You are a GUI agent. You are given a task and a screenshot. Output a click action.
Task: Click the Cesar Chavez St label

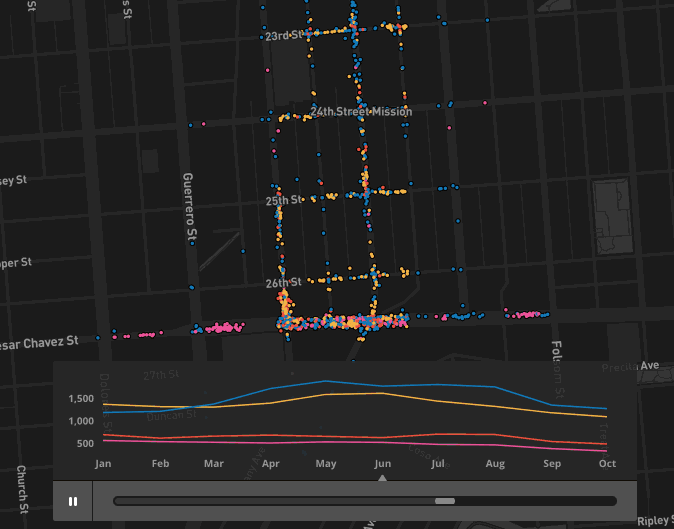39,343
